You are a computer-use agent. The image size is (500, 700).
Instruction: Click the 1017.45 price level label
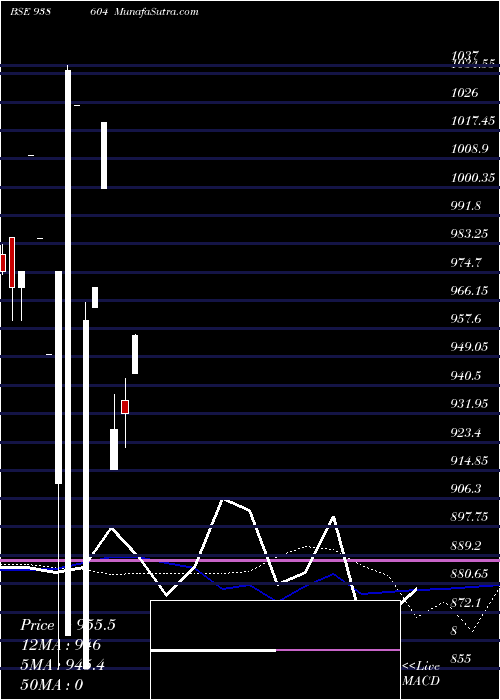click(473, 121)
